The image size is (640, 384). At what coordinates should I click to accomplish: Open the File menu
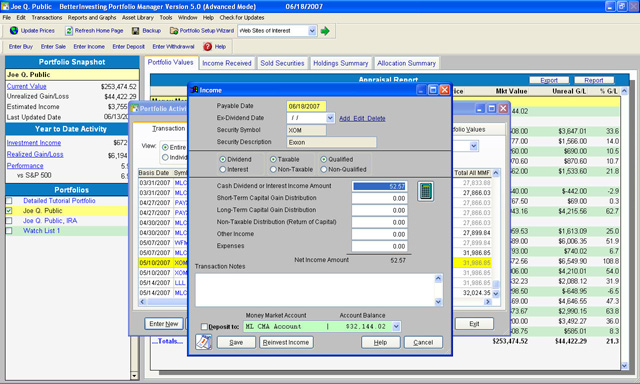tap(7, 18)
